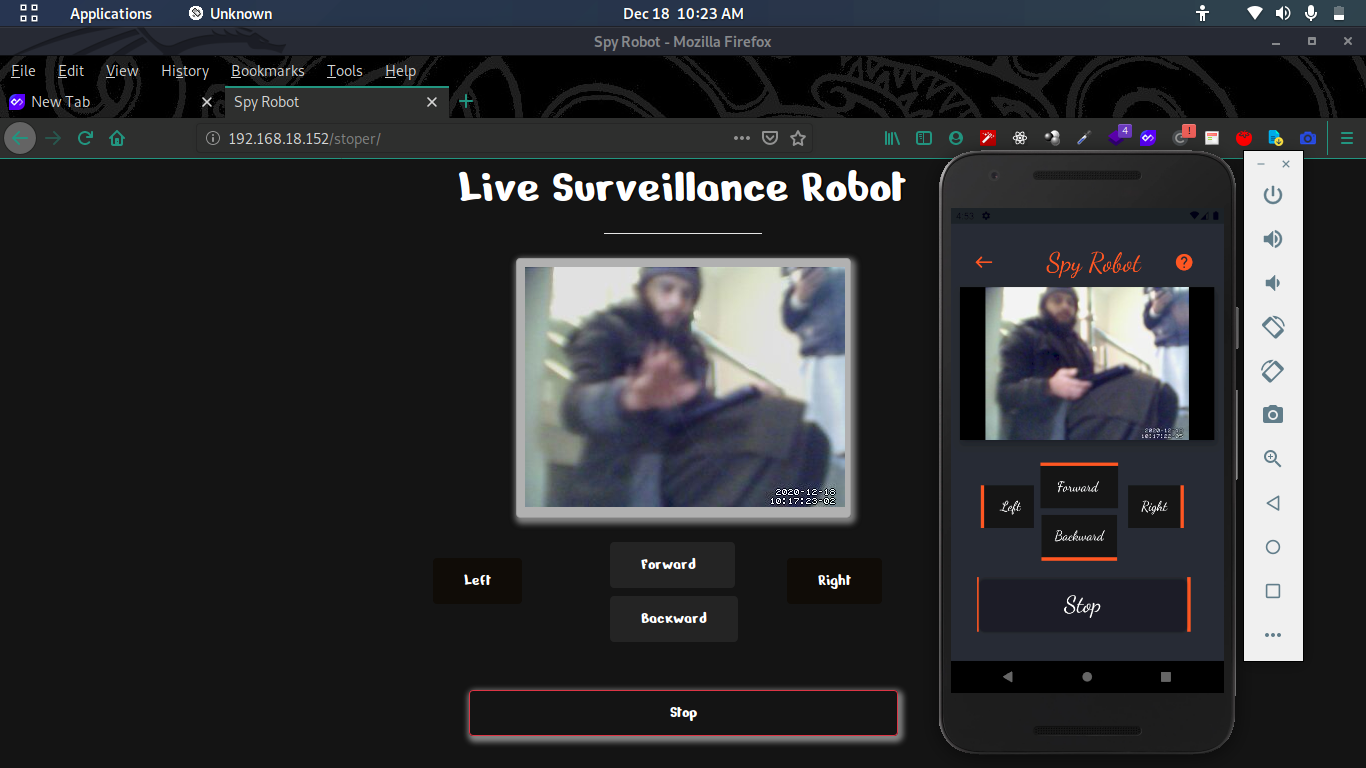
Task: Open Firefox hamburger menu
Action: coord(1346,138)
